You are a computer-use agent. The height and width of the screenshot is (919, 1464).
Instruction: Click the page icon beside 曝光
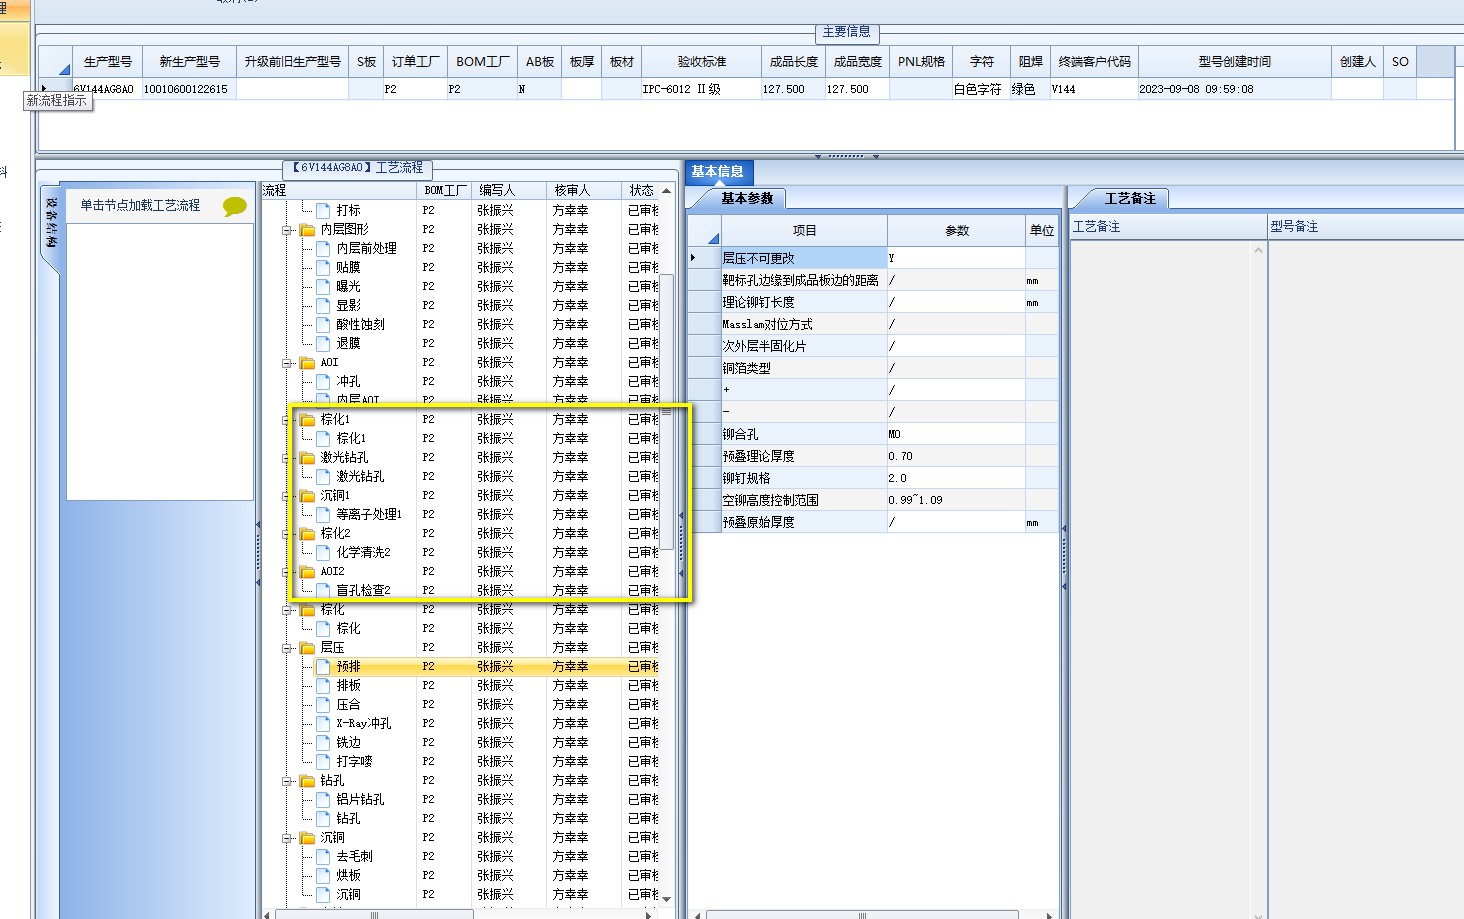tap(323, 286)
